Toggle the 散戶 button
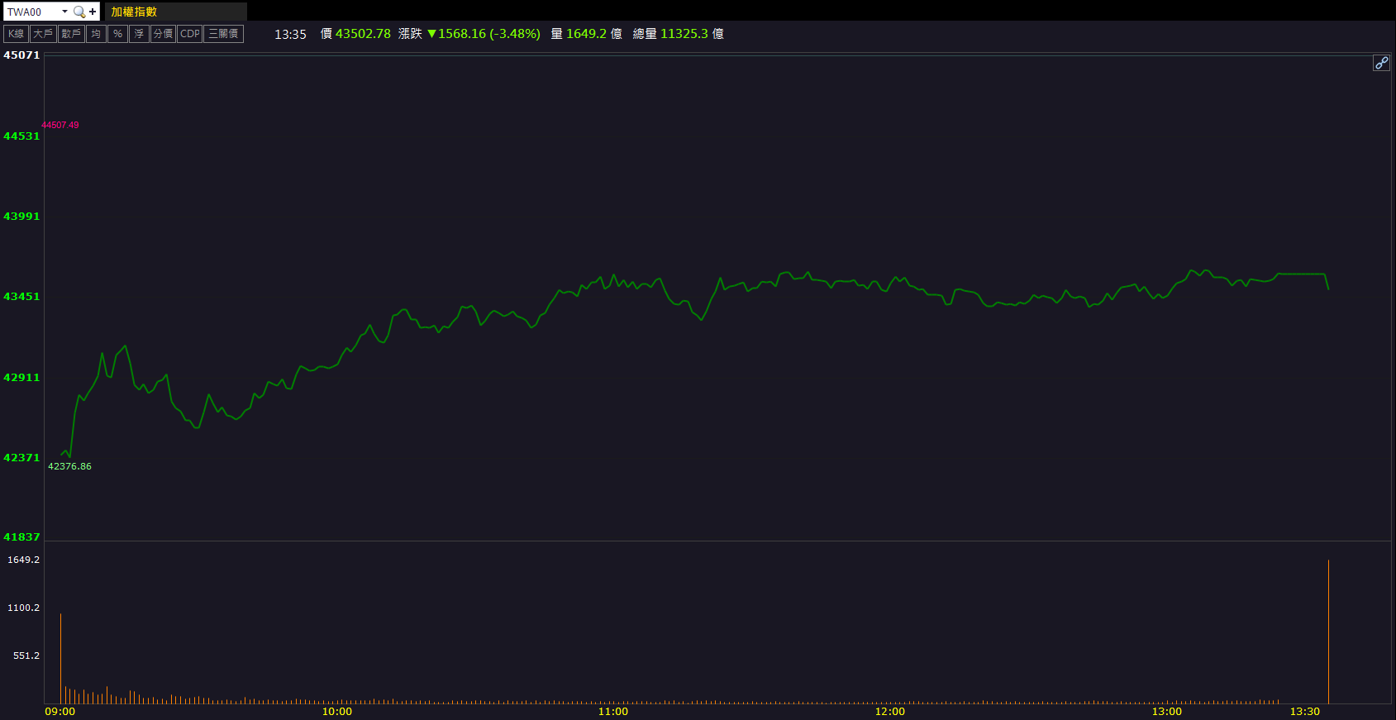This screenshot has height=720, width=1396. coord(71,34)
